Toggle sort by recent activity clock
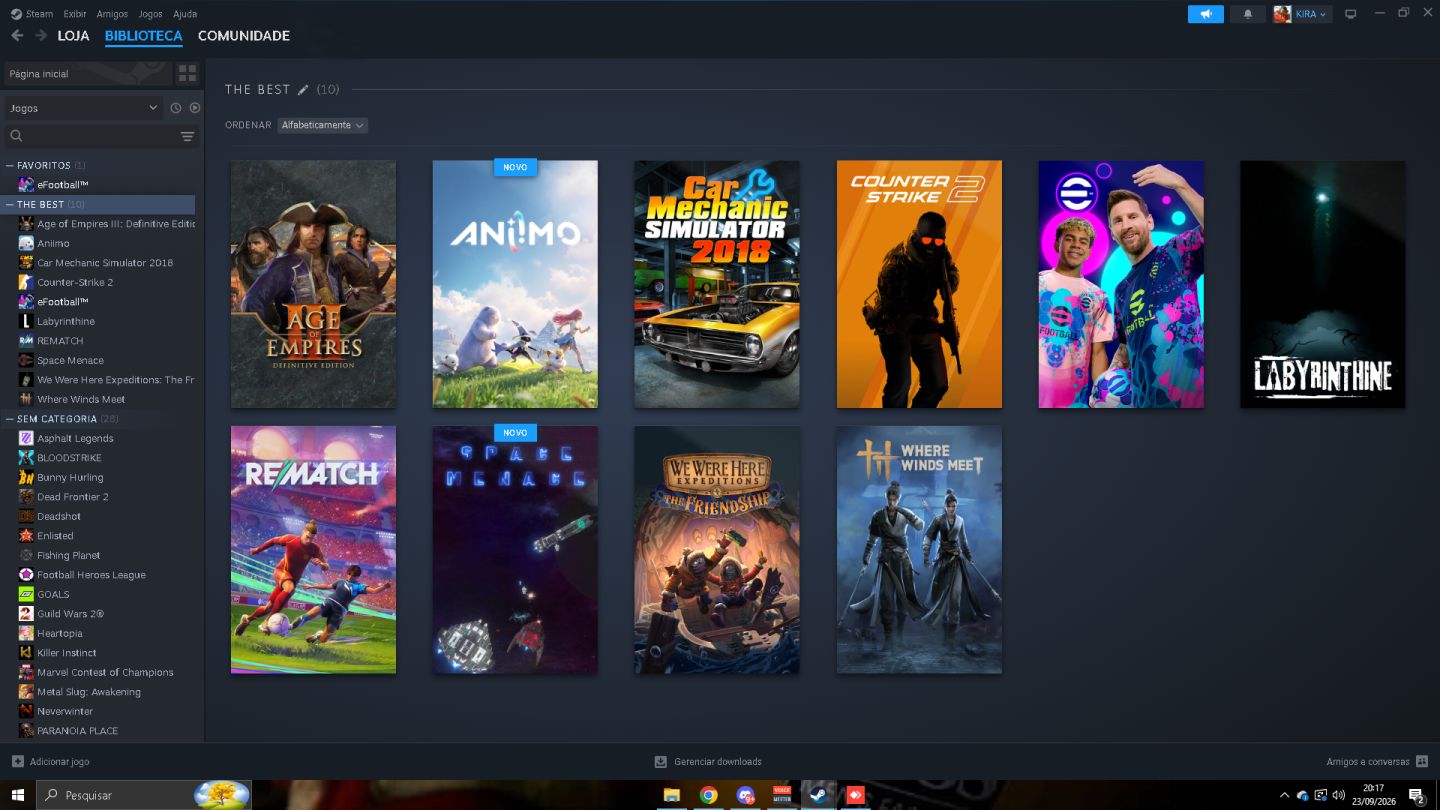This screenshot has width=1440, height=810. (x=176, y=108)
